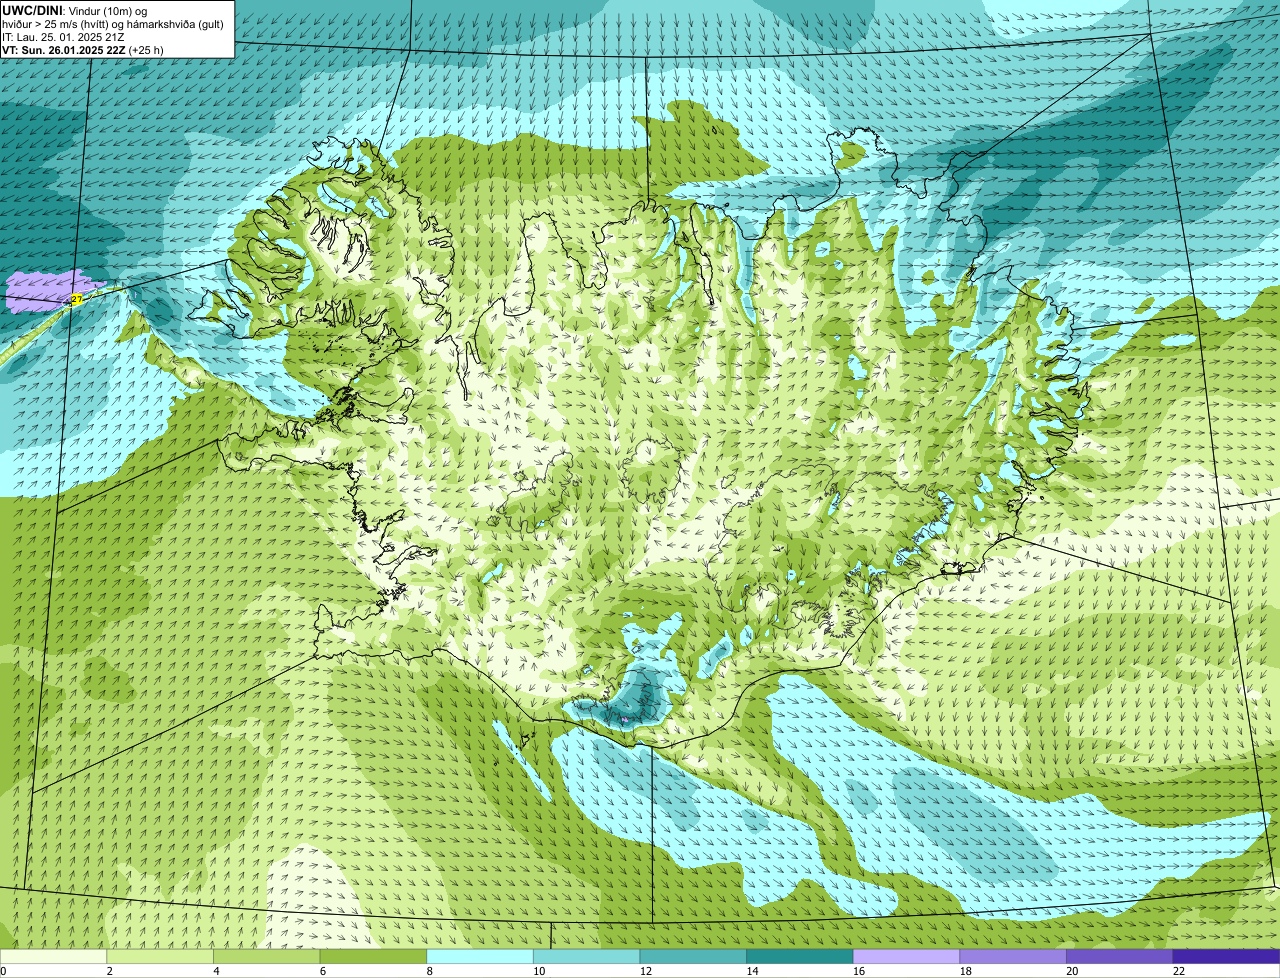Click the legend scale label '22'
The image size is (1280, 978).
(x=1179, y=971)
